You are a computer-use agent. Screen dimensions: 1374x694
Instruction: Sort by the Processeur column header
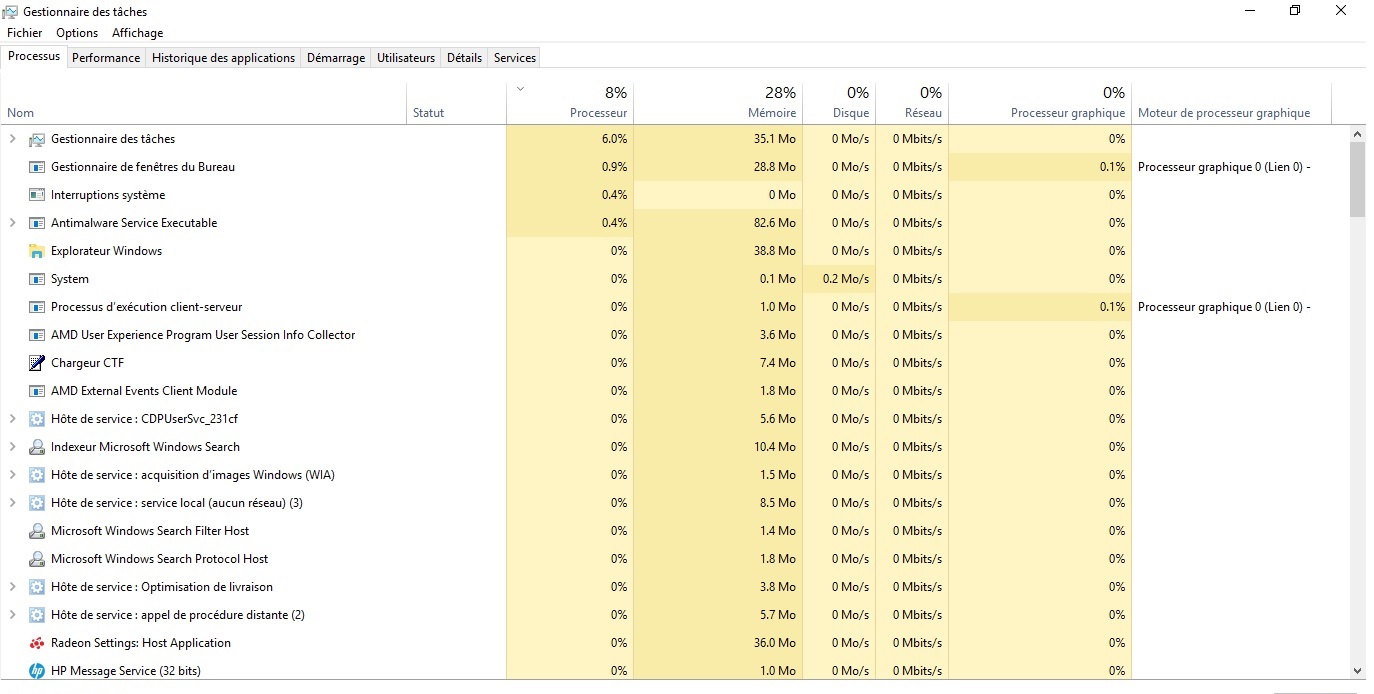tap(598, 113)
